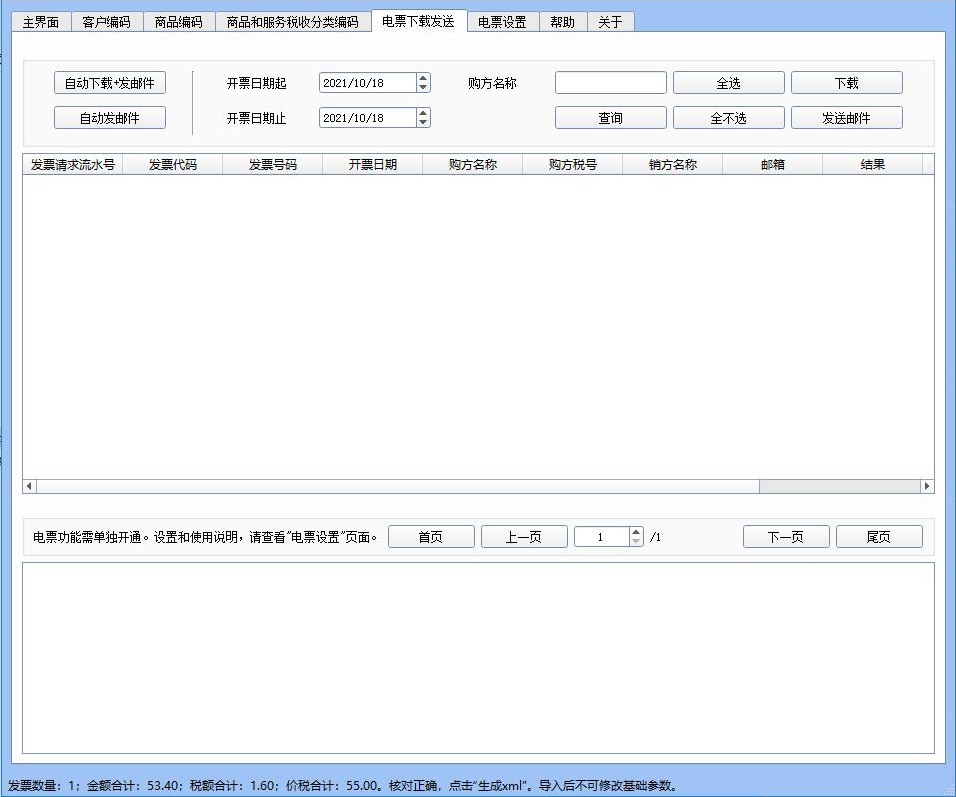Click the table's horizontal scrollbar right arrow
Viewport: 956px width, 797px height.
pos(927,486)
